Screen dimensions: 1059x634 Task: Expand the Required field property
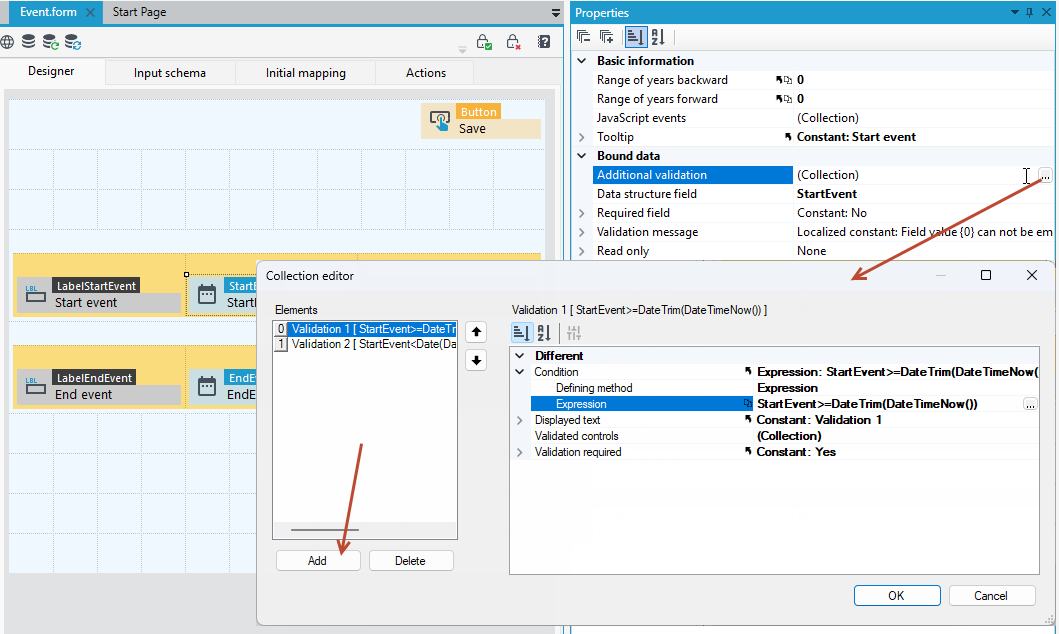[x=582, y=213]
